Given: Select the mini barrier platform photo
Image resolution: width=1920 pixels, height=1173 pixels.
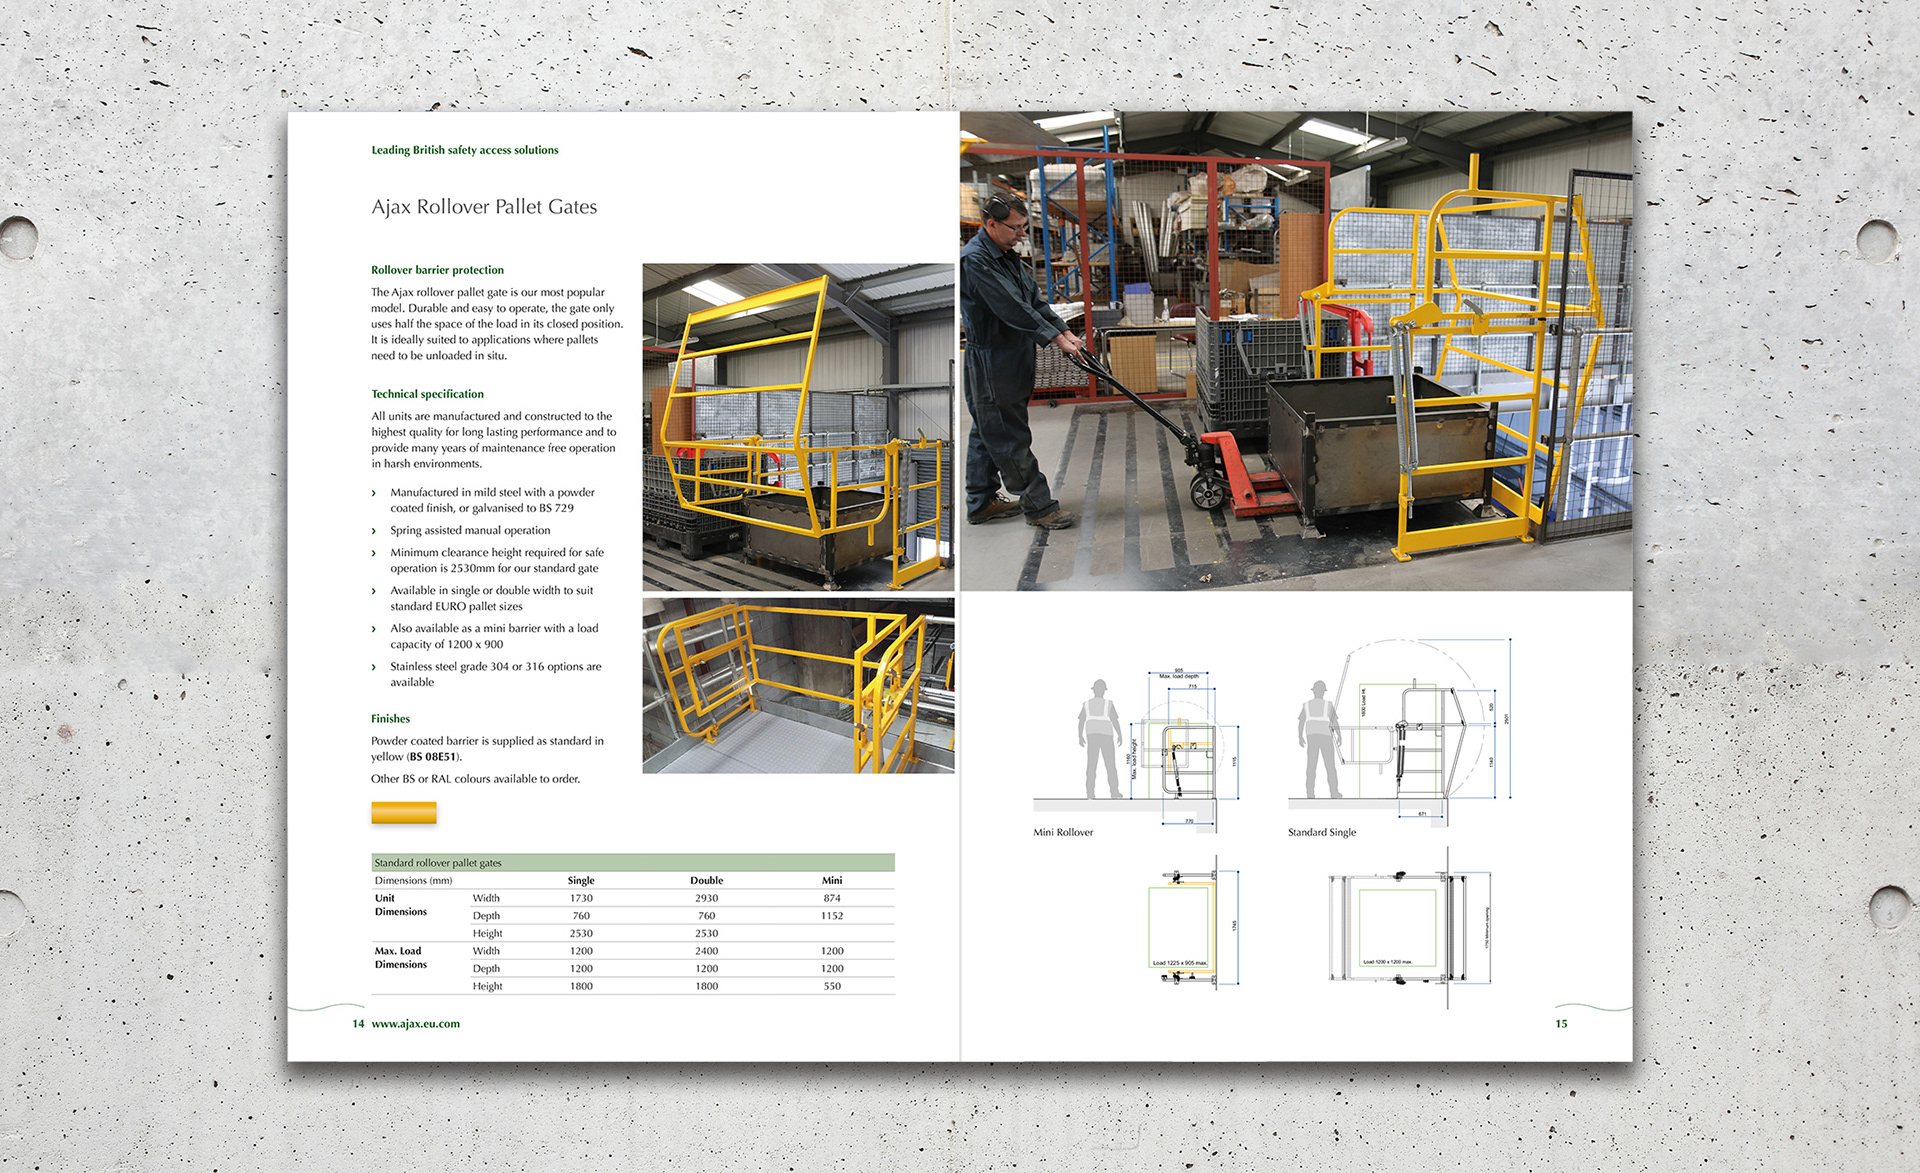Looking at the screenshot, I should tap(798, 686).
